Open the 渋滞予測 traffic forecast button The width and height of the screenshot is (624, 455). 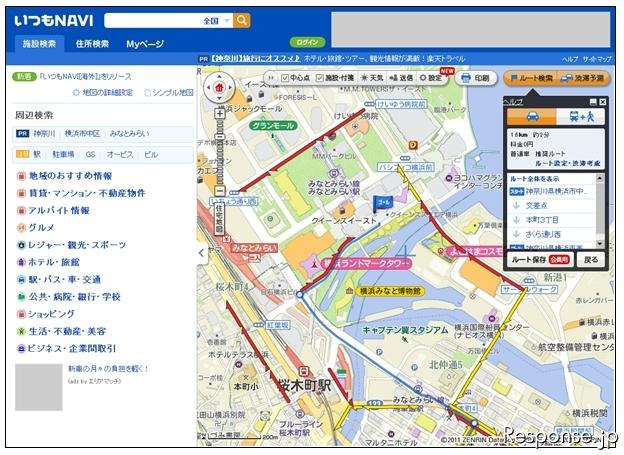(x=583, y=78)
